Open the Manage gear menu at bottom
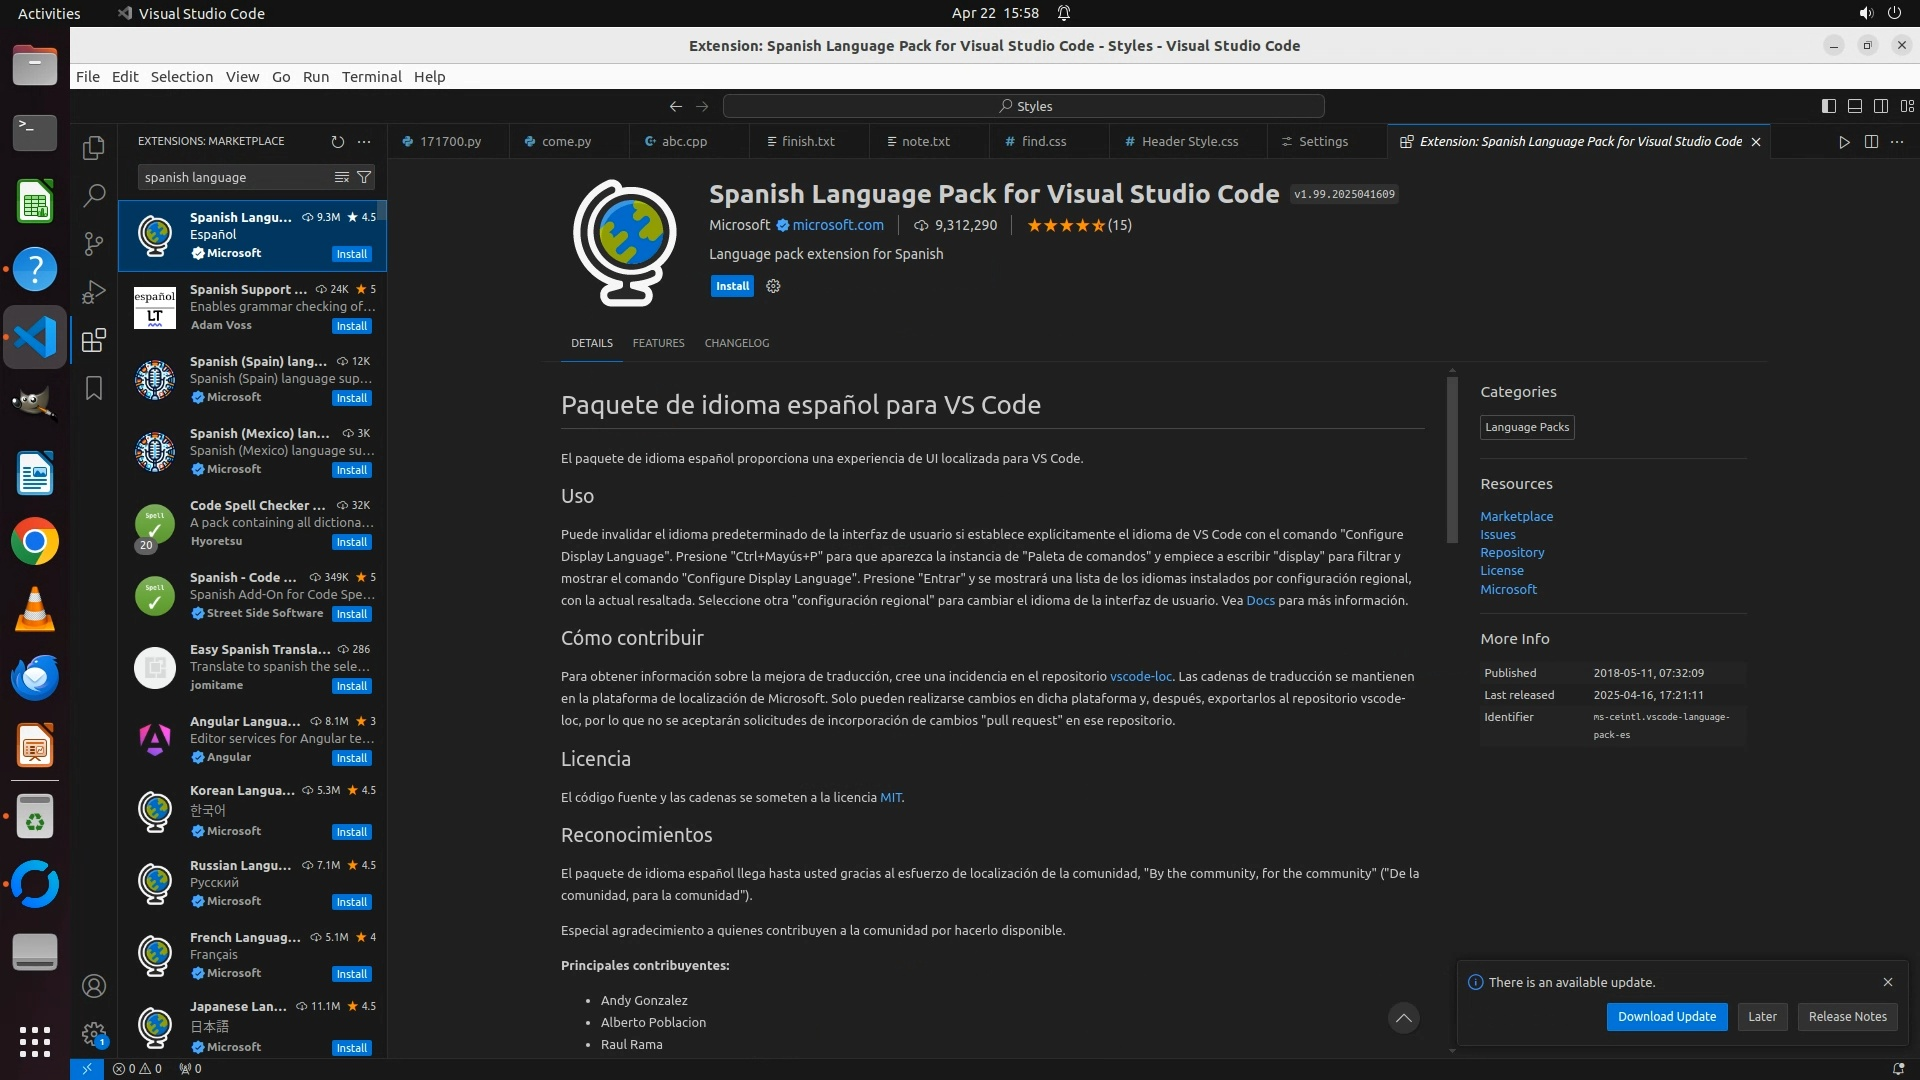The width and height of the screenshot is (1920, 1080). [x=94, y=1034]
